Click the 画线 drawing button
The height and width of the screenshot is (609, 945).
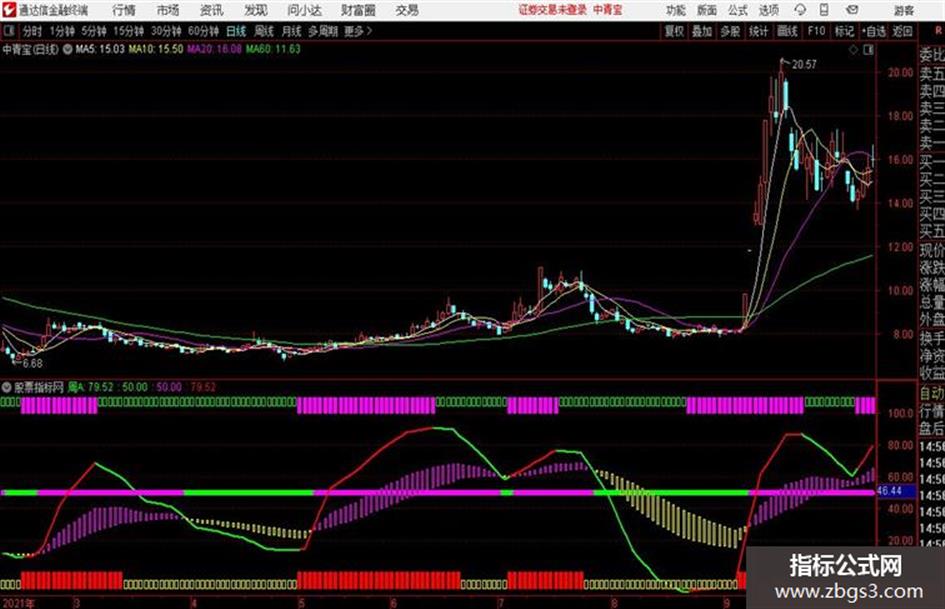tap(787, 31)
